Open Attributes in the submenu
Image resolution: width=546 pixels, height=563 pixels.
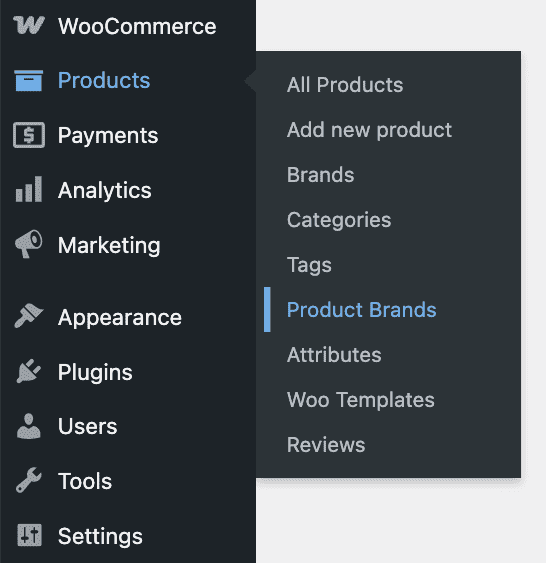[x=334, y=355]
